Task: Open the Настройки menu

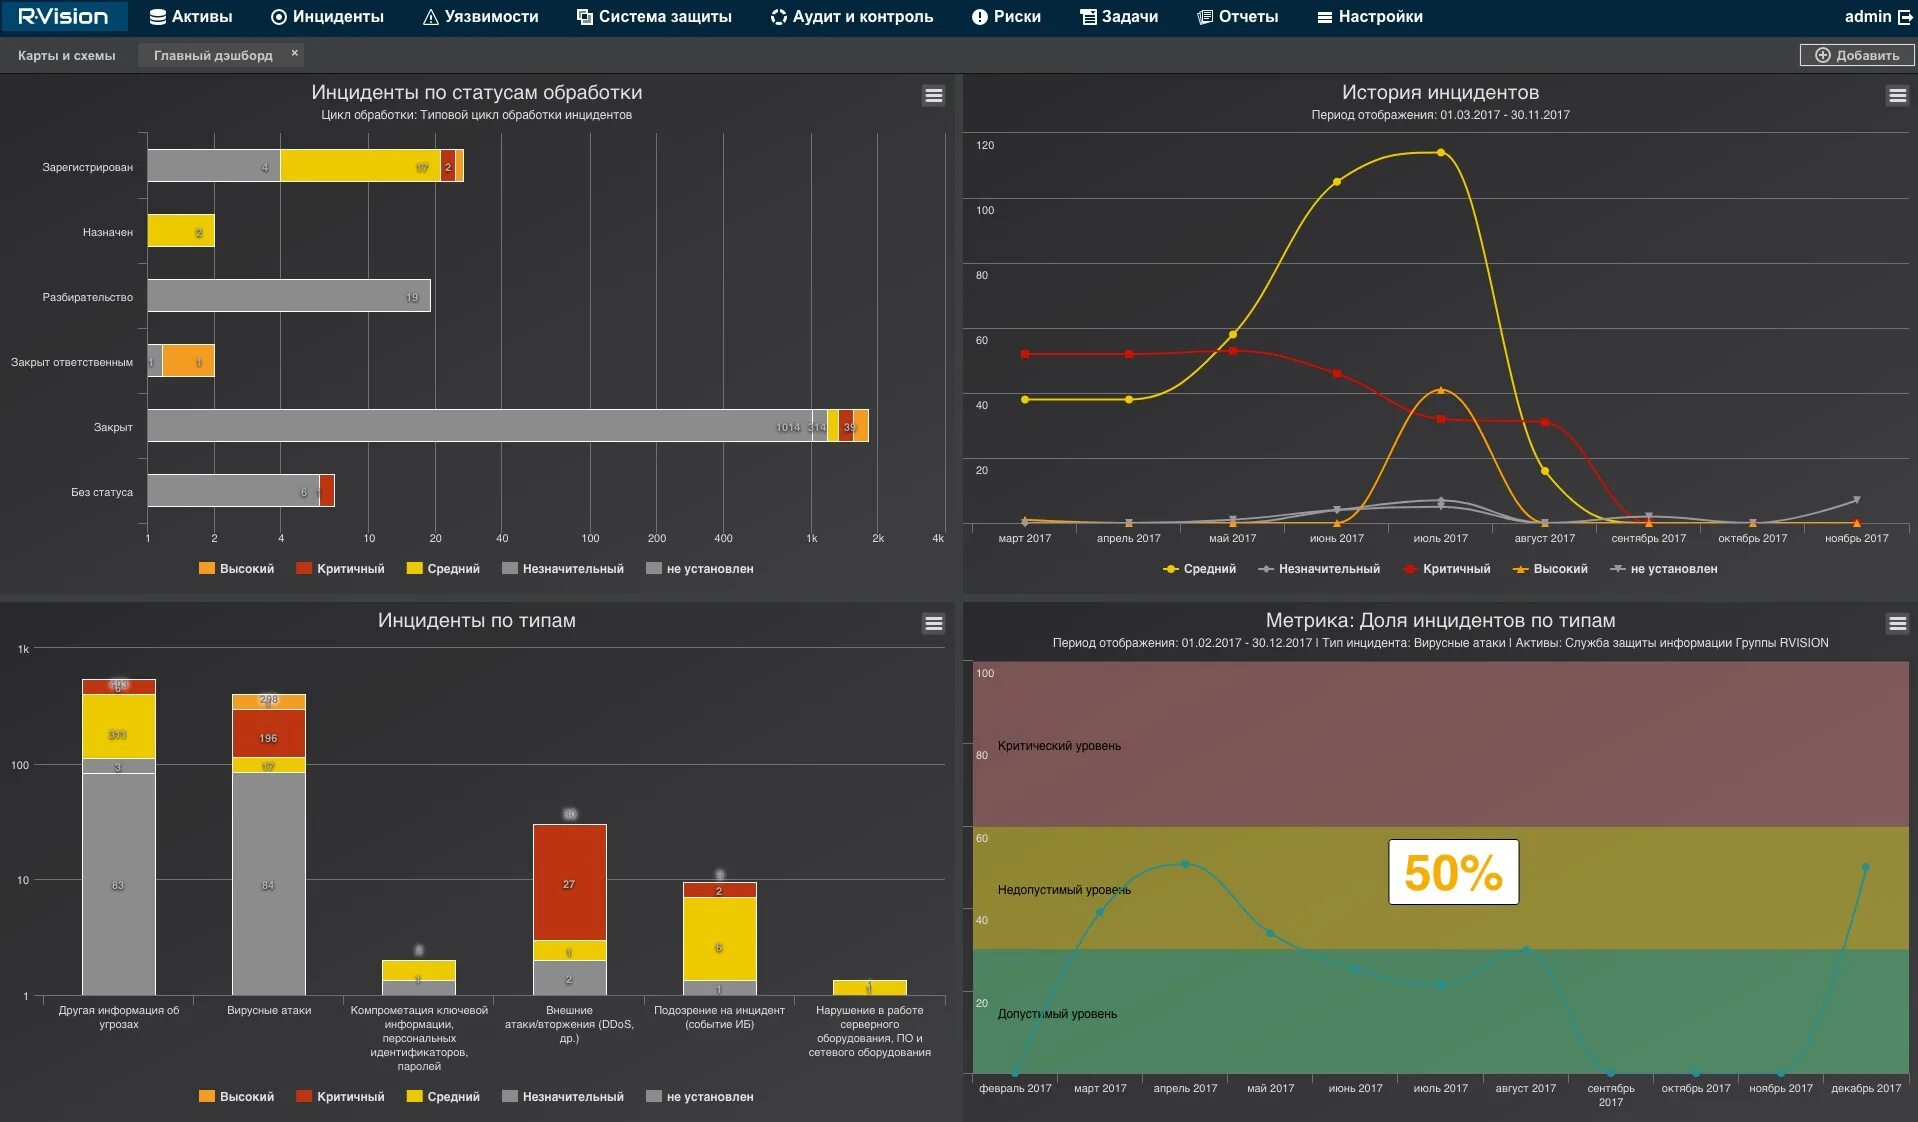Action: (x=1370, y=17)
